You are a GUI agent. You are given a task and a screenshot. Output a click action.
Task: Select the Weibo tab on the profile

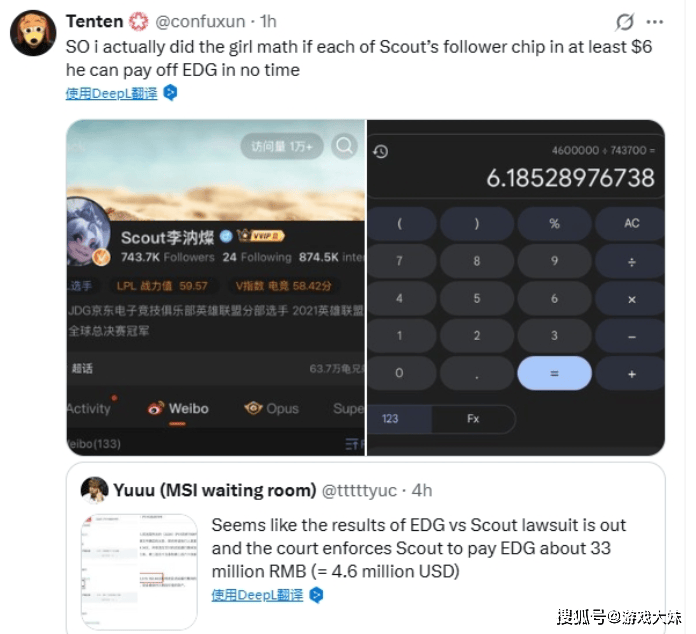(178, 408)
